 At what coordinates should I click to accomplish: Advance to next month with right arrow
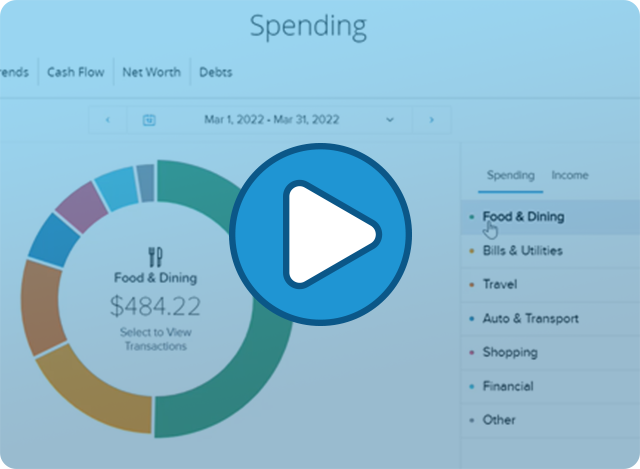click(x=431, y=120)
